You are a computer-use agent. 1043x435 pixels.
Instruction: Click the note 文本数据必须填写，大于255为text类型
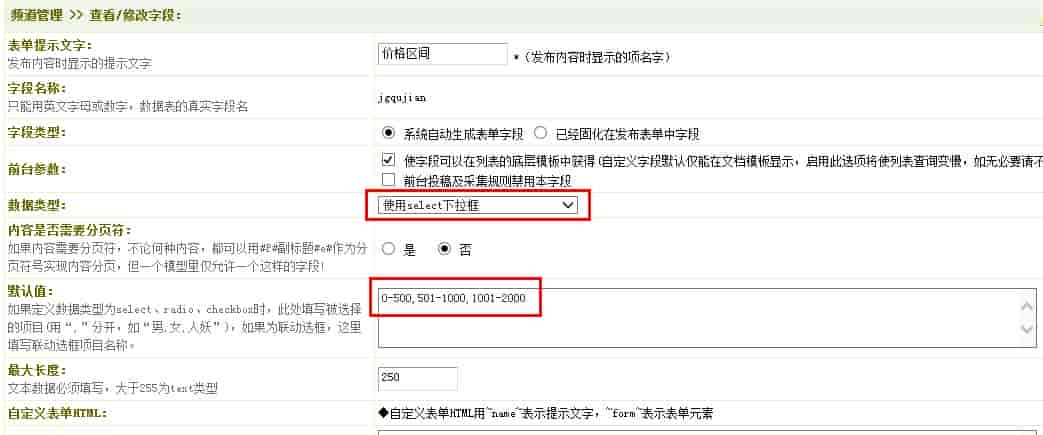coord(112,388)
